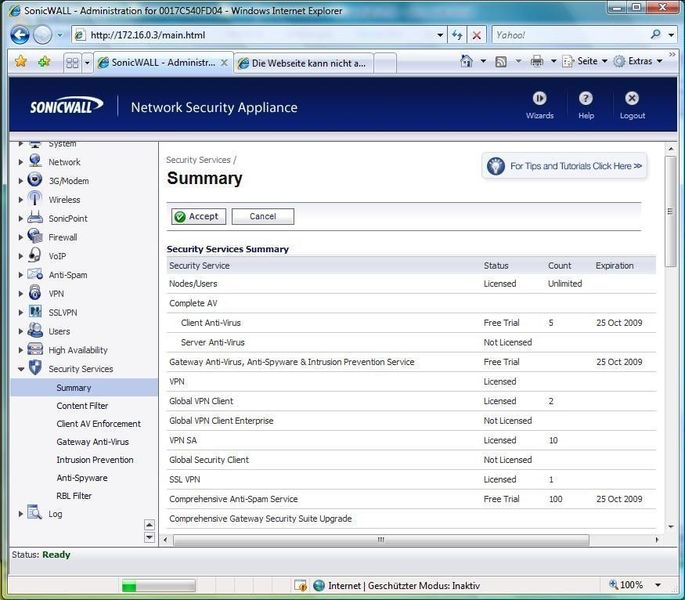Stop page loading with red X
The height and width of the screenshot is (600, 685).
click(x=477, y=35)
